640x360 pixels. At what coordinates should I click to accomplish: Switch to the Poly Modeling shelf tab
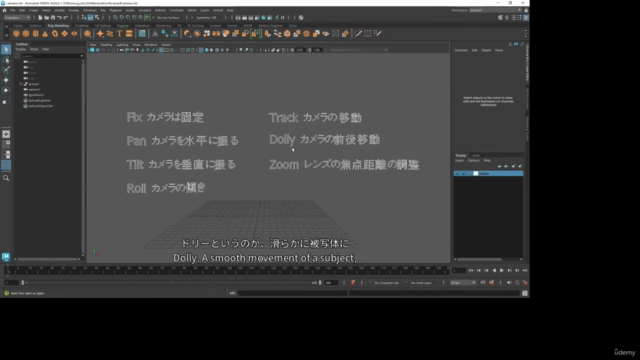[x=58, y=26]
